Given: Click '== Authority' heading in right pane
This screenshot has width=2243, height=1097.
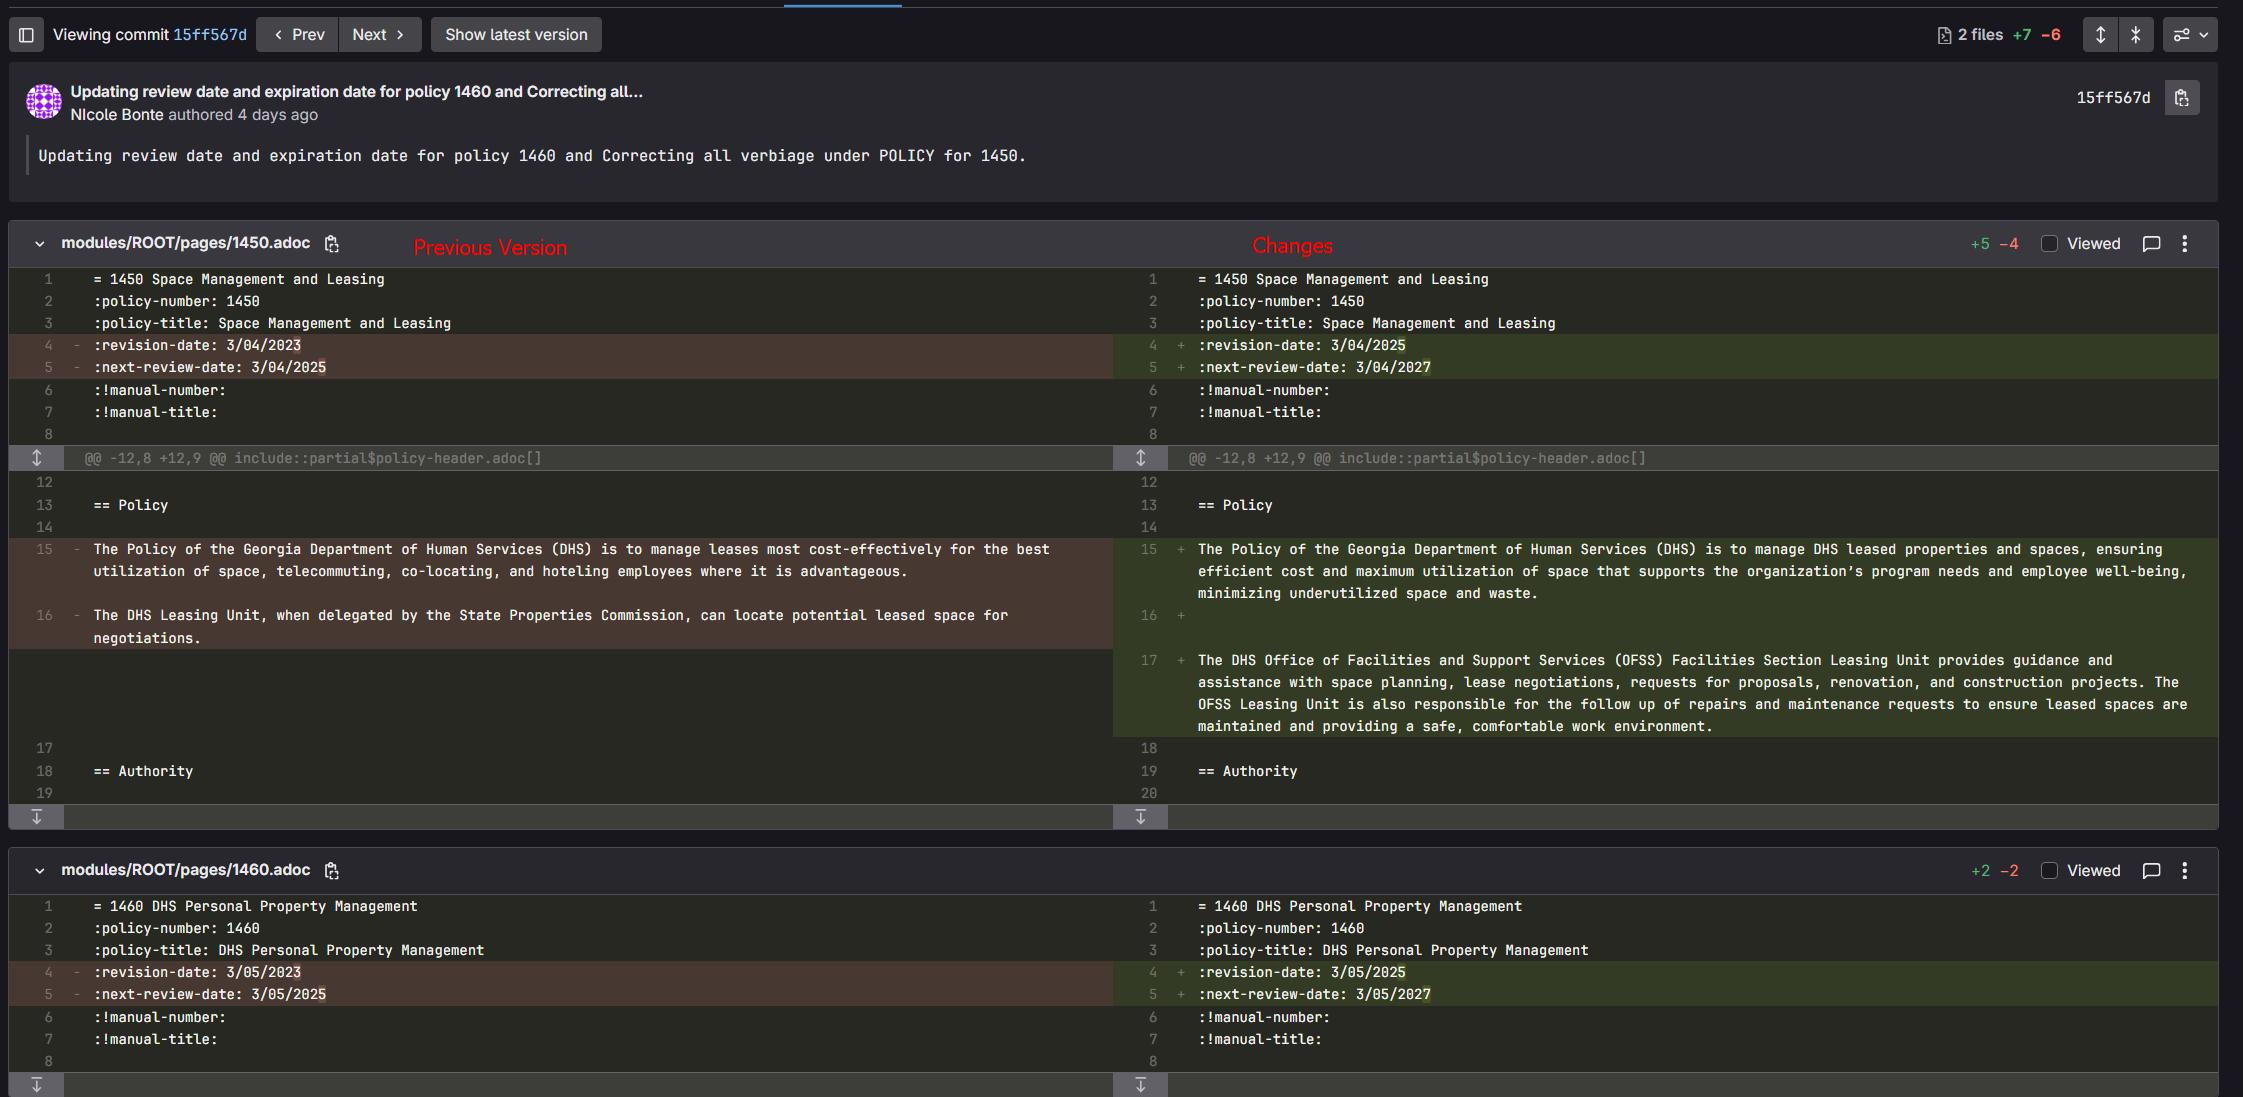Looking at the screenshot, I should coord(1247,772).
